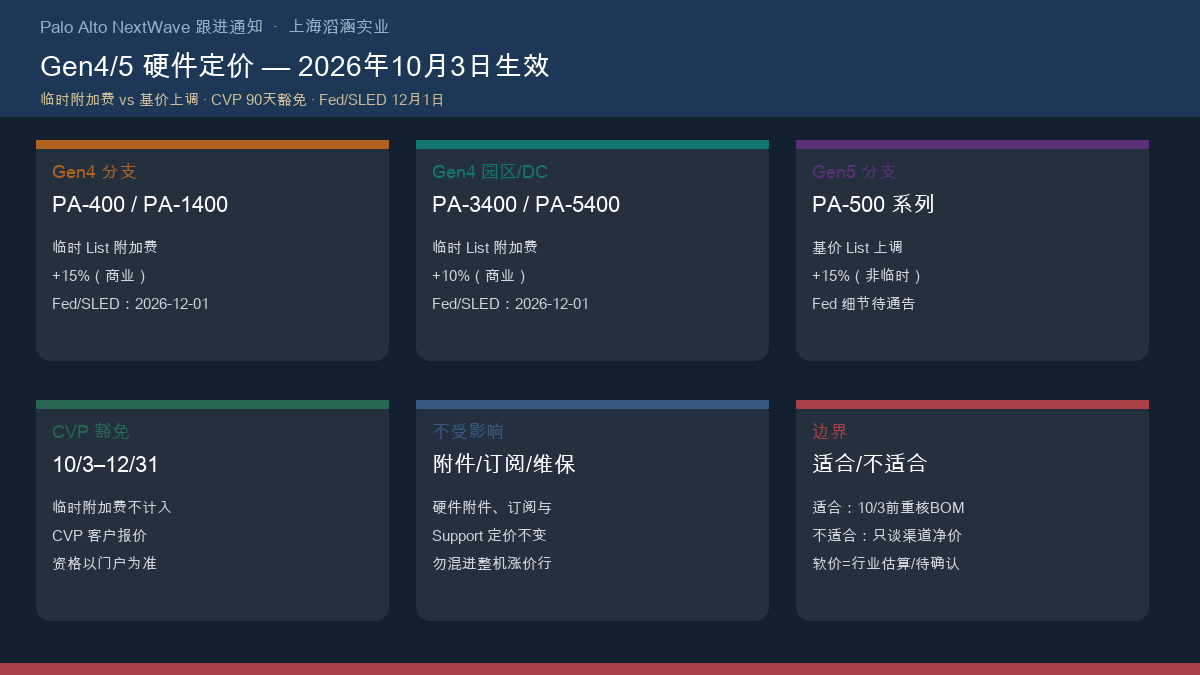Click the '勿混进整机涨价行' line
This screenshot has height=675, width=1200.
click(492, 564)
